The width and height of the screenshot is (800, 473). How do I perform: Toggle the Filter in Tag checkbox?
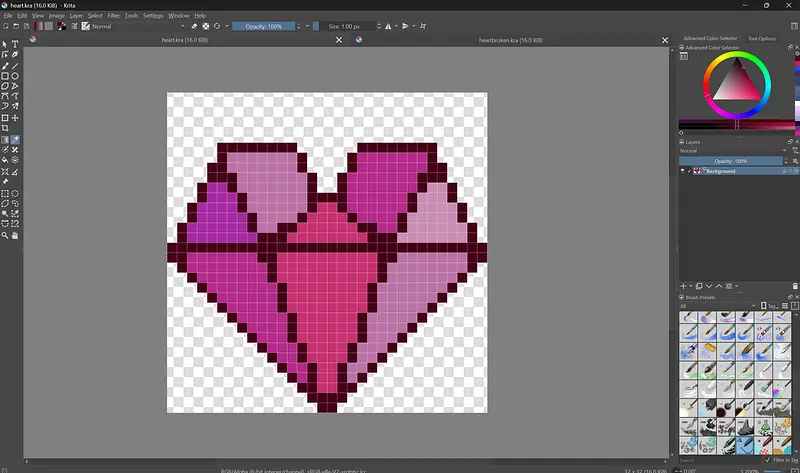767,459
